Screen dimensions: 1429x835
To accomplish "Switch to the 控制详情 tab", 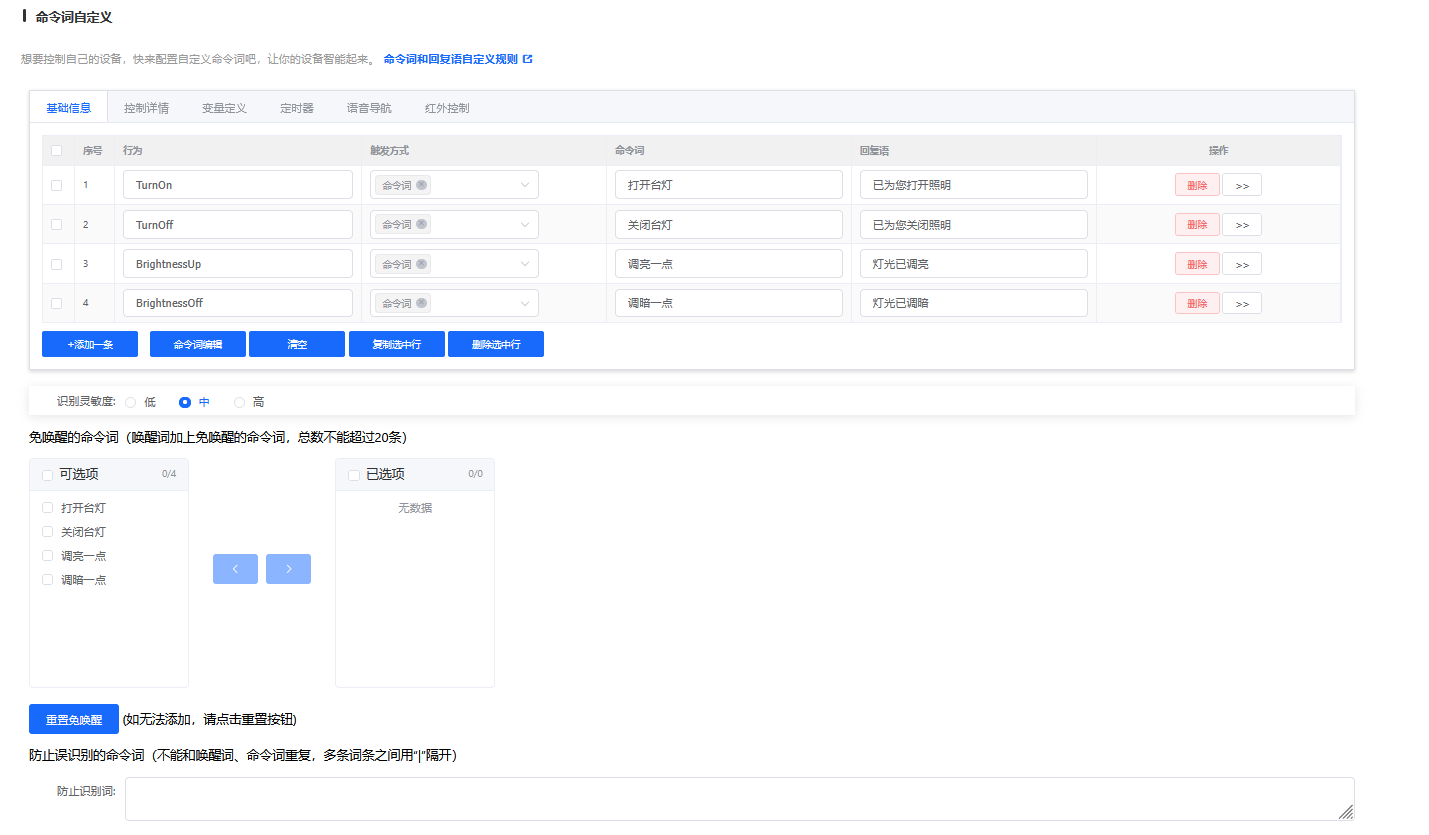I will point(146,108).
